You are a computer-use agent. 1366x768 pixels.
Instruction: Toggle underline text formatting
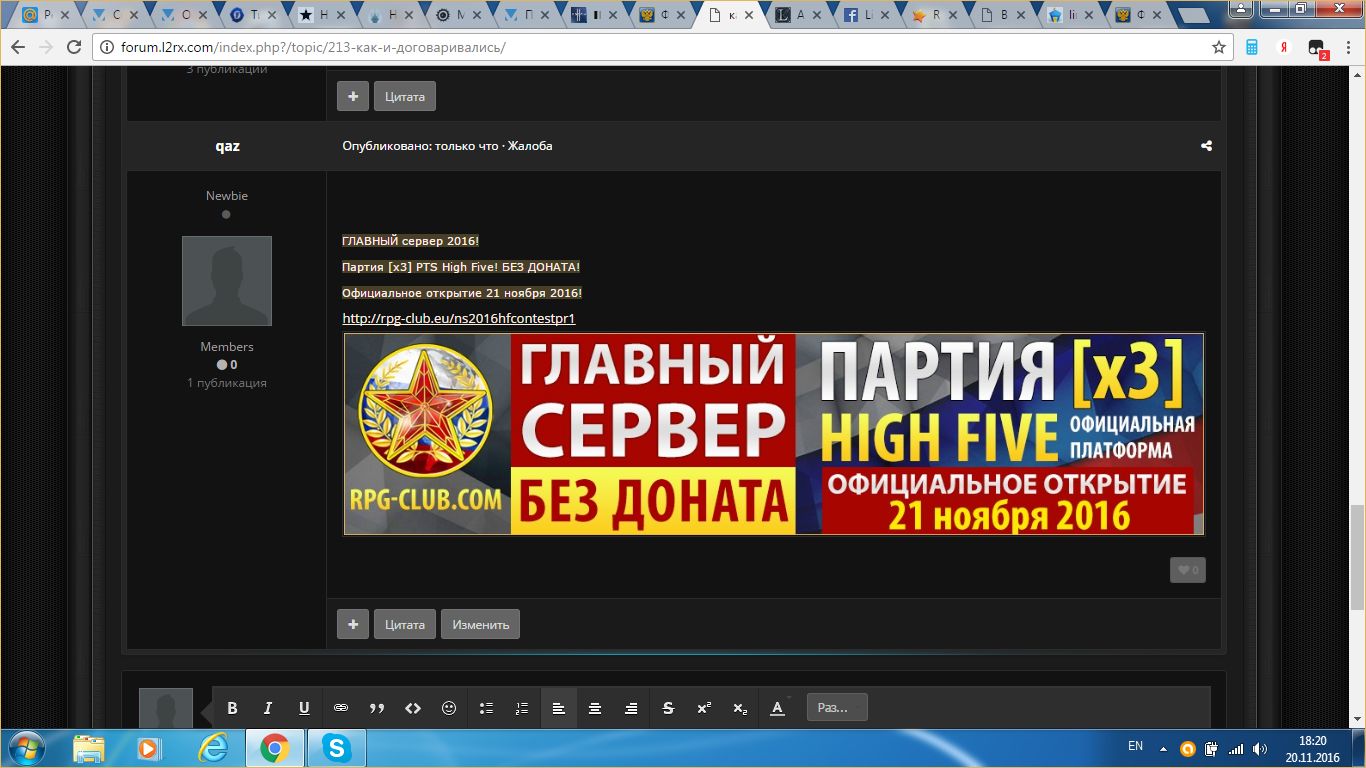(x=304, y=708)
